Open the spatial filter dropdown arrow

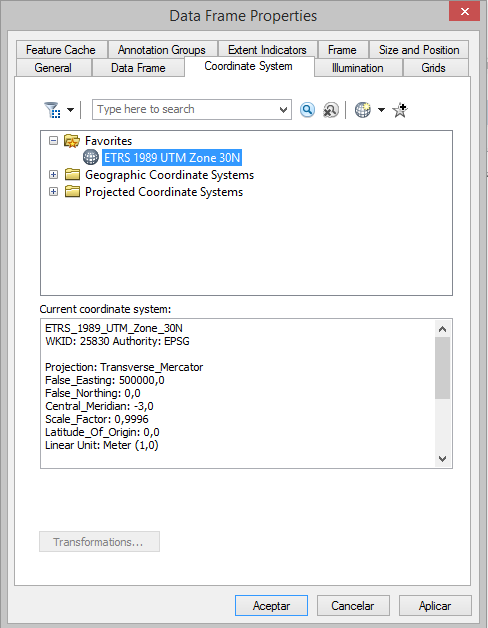click(71, 110)
